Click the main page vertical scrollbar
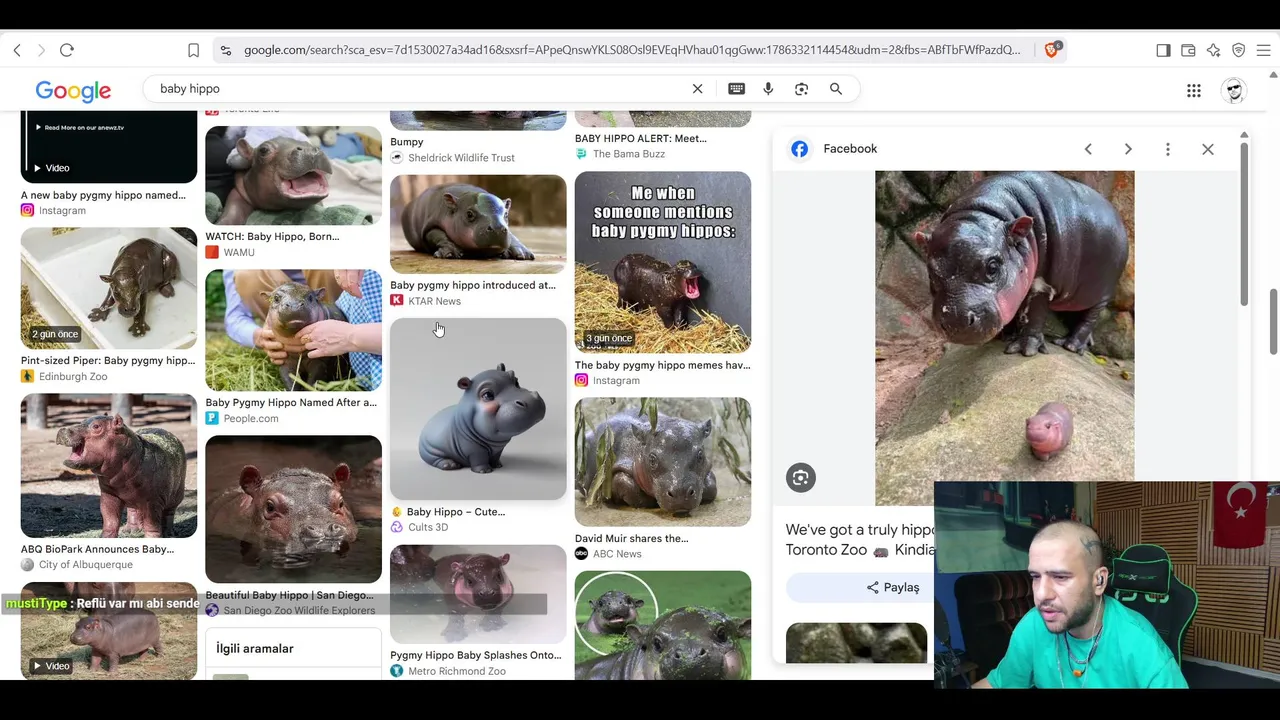This screenshot has height=720, width=1280. tap(1274, 320)
